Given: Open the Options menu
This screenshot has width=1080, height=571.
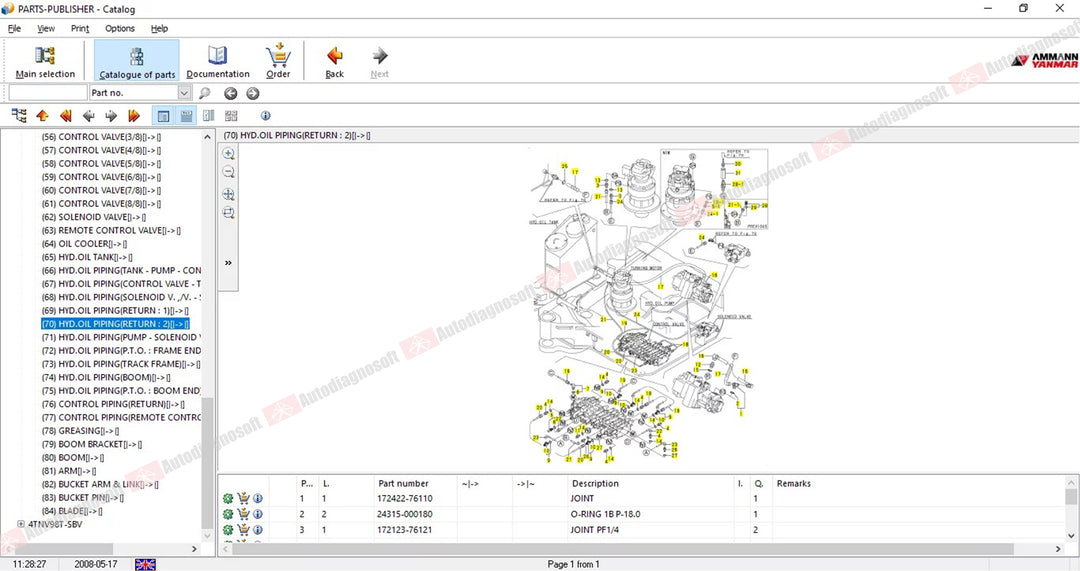Looking at the screenshot, I should click(x=120, y=28).
